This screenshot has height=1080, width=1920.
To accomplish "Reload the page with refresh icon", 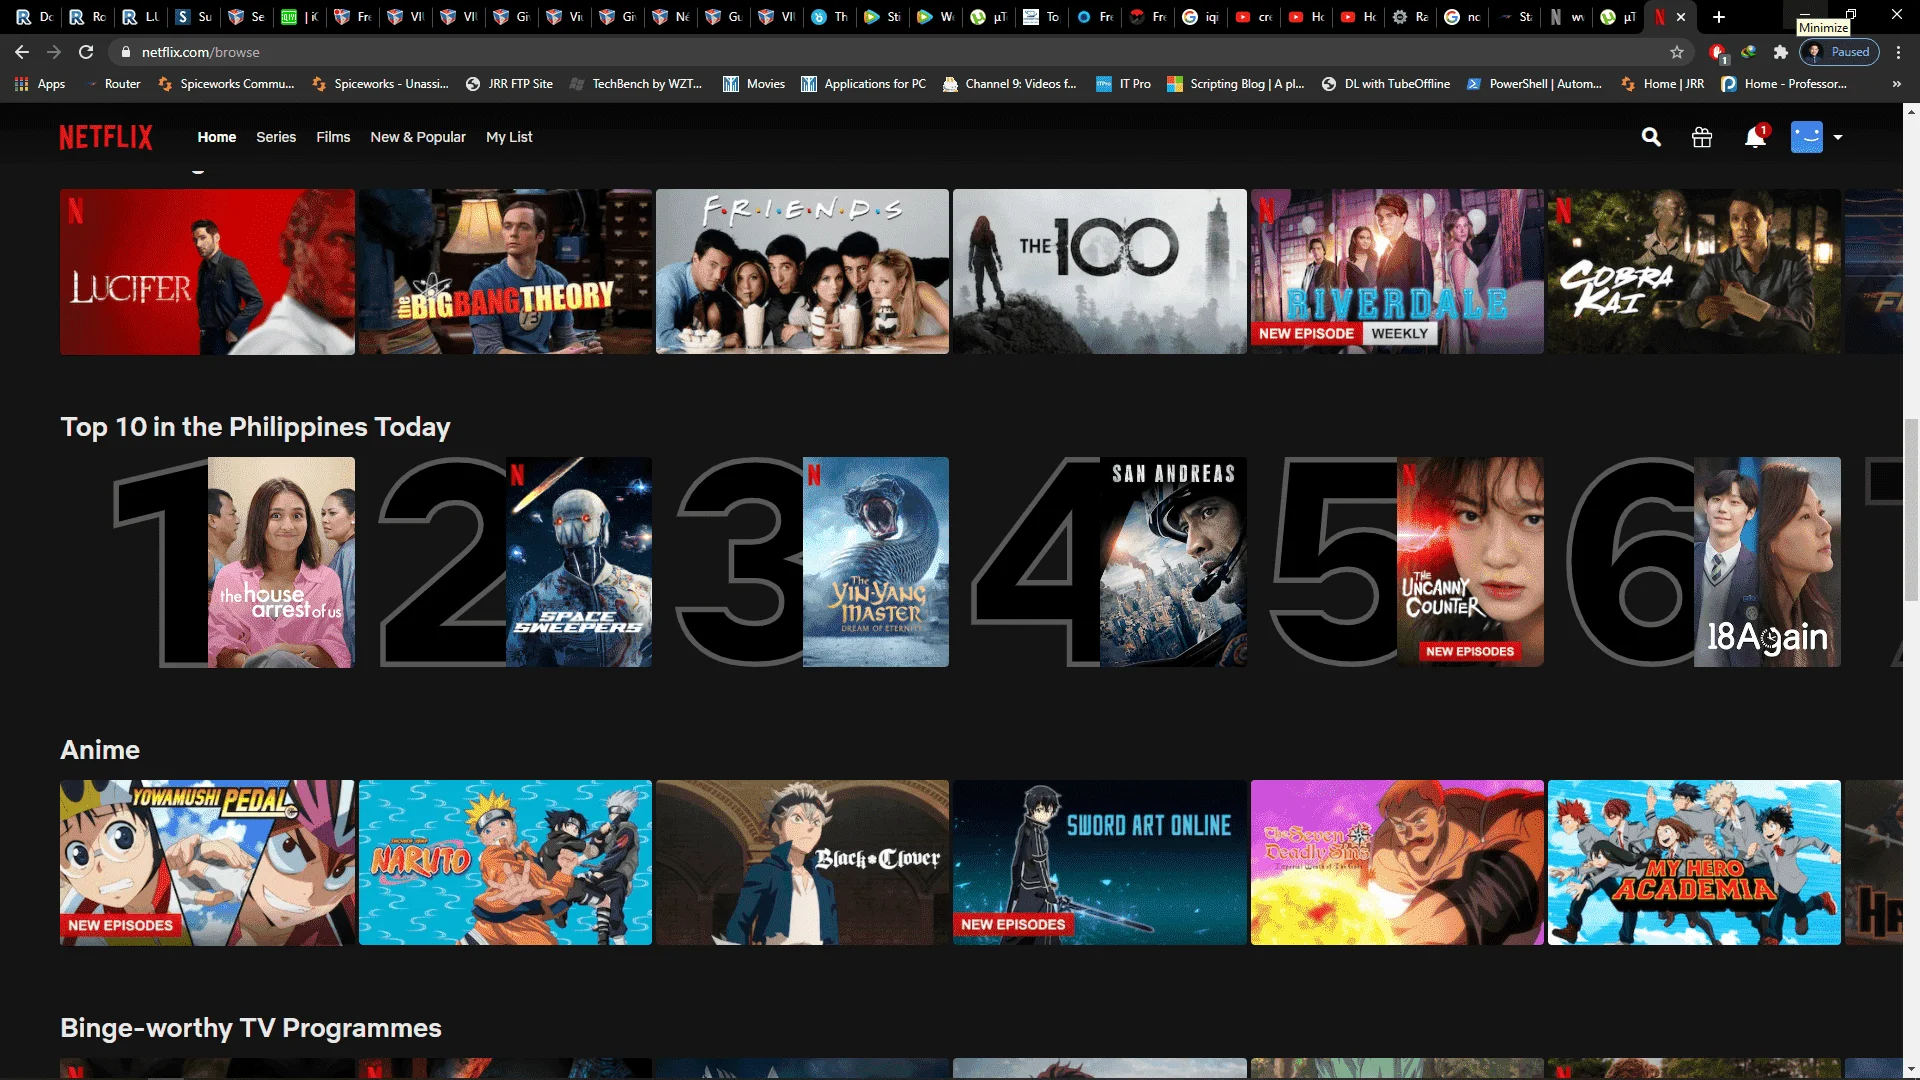I will tap(86, 52).
